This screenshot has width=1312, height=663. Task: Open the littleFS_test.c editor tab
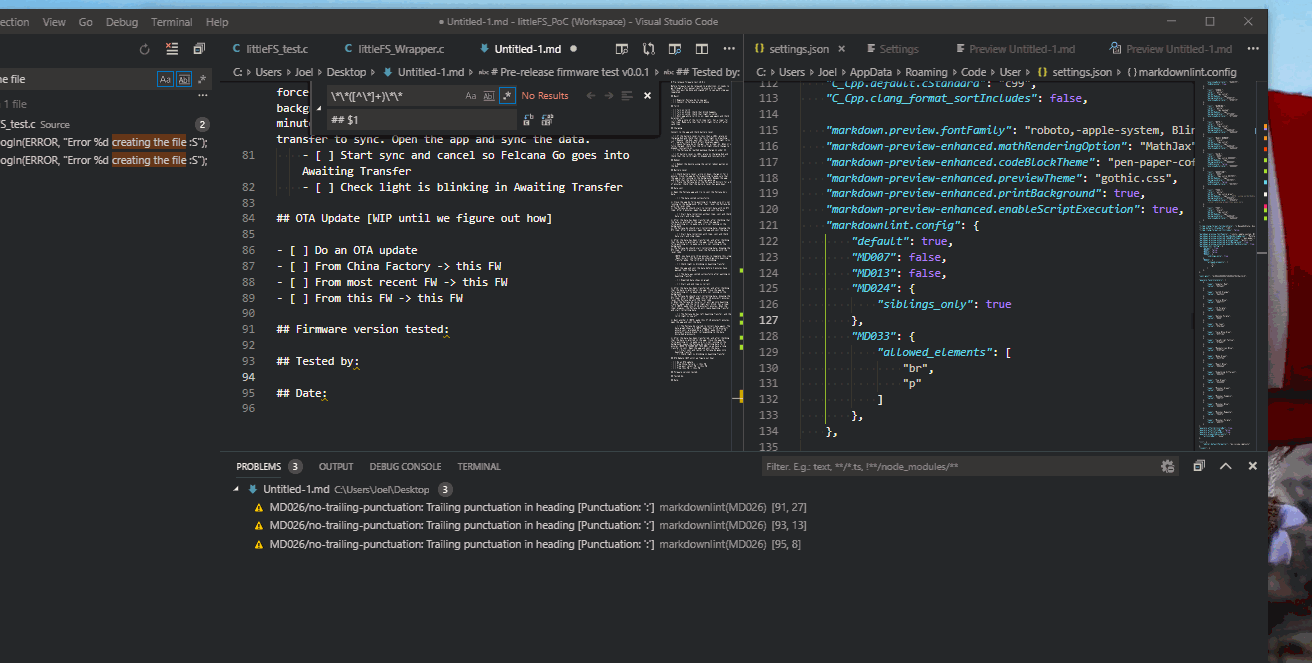click(269, 48)
